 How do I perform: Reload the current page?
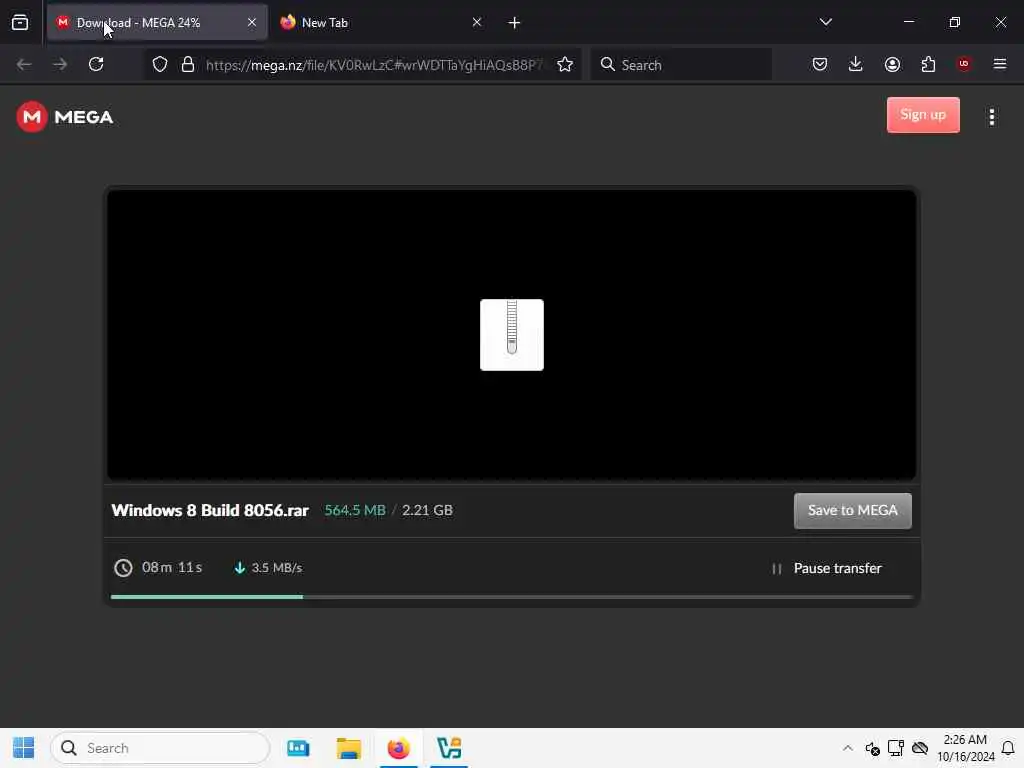[96, 64]
